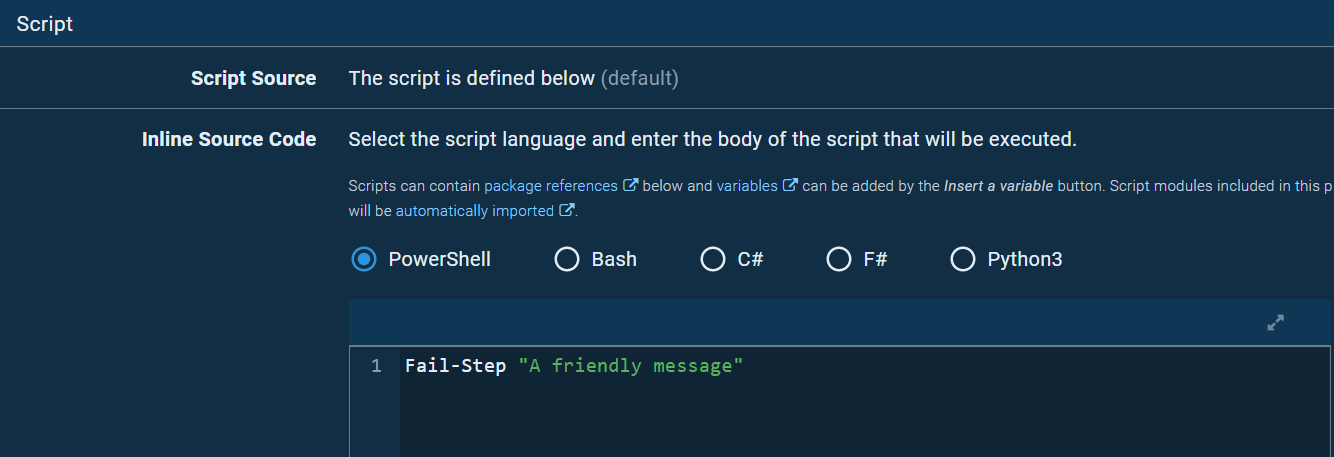Expand the code editor to fullscreen
Screen dimensions: 1334x457
point(1275,323)
